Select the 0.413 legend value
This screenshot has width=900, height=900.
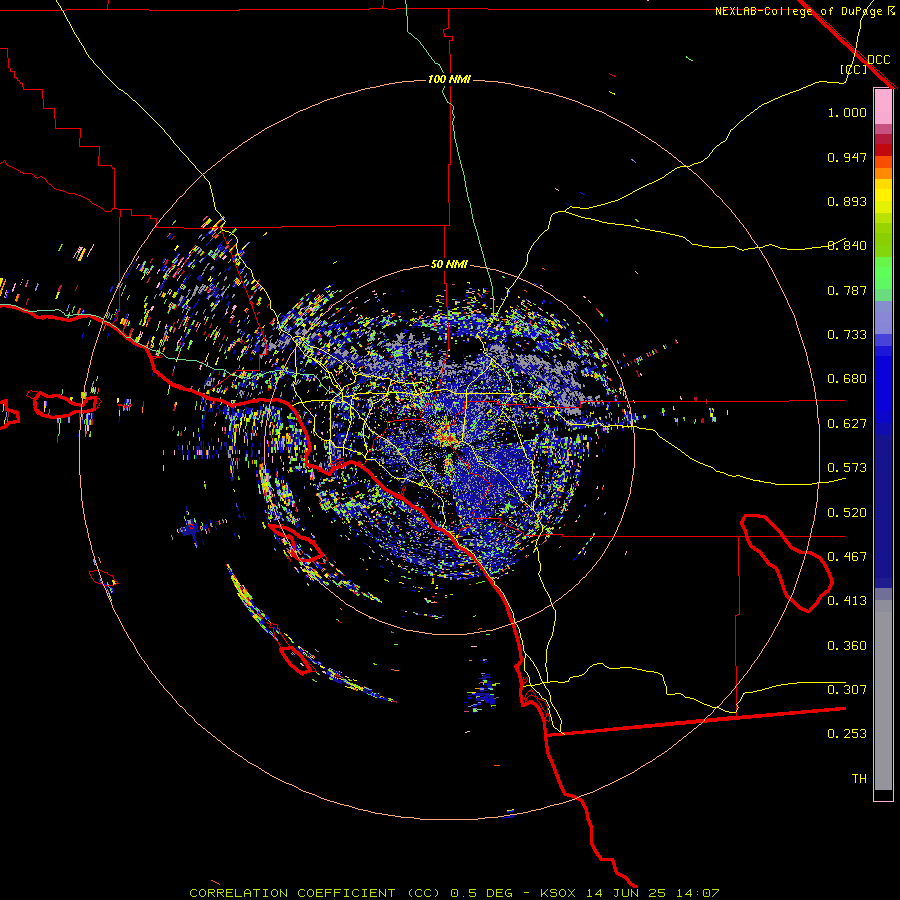coord(847,601)
